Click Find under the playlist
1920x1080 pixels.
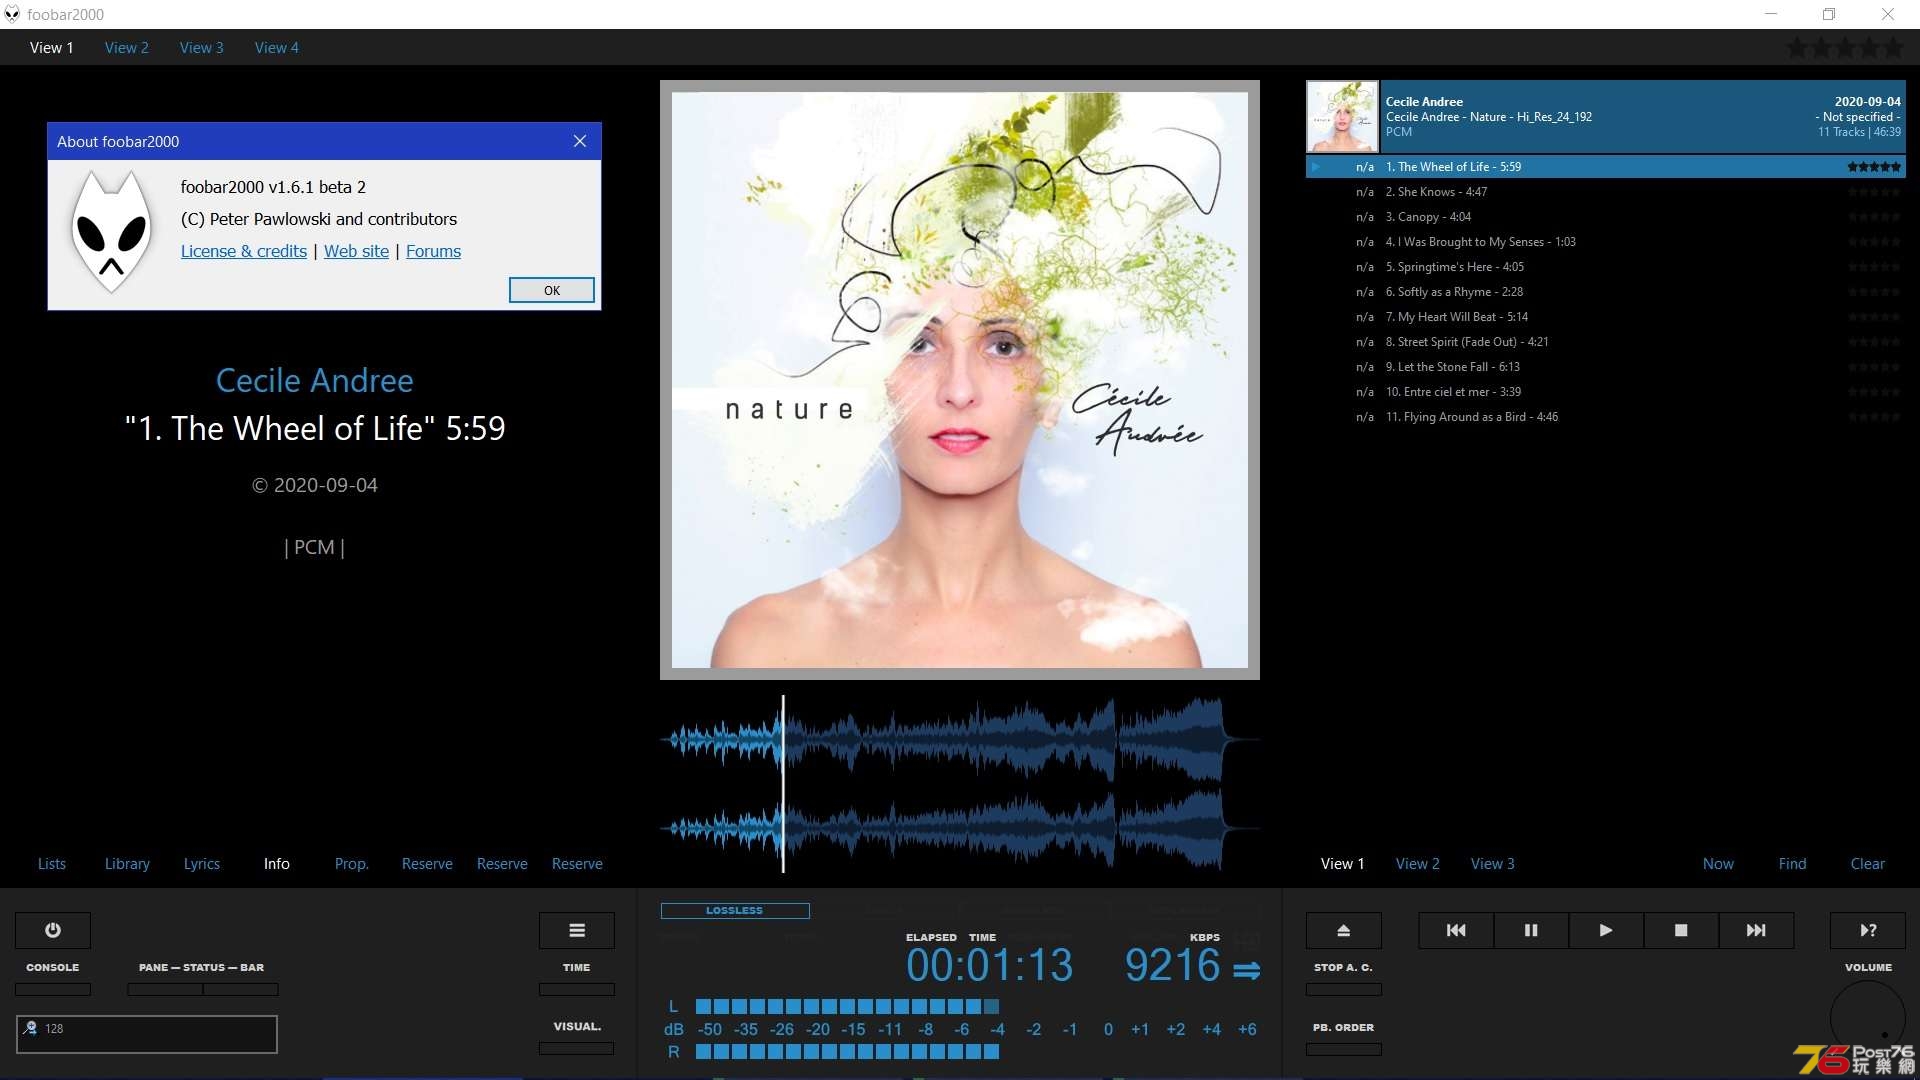click(x=1793, y=864)
